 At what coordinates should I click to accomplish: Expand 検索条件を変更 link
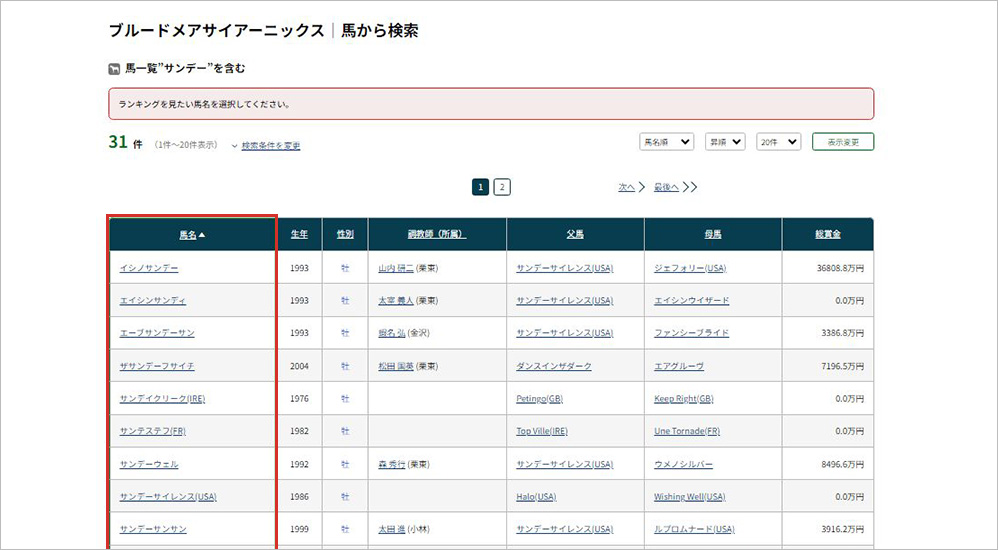coord(271,146)
